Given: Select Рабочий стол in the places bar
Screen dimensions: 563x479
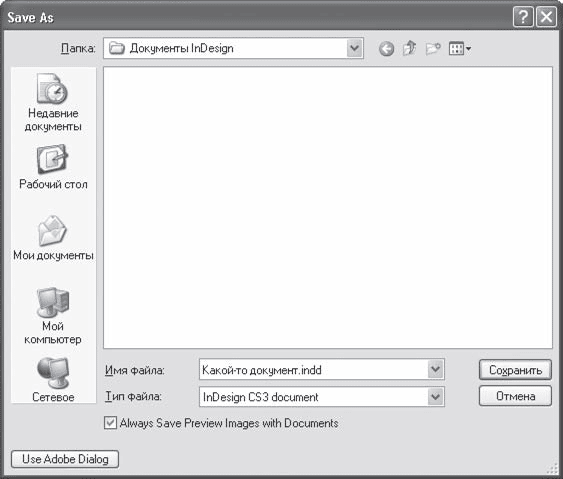Looking at the screenshot, I should (53, 167).
